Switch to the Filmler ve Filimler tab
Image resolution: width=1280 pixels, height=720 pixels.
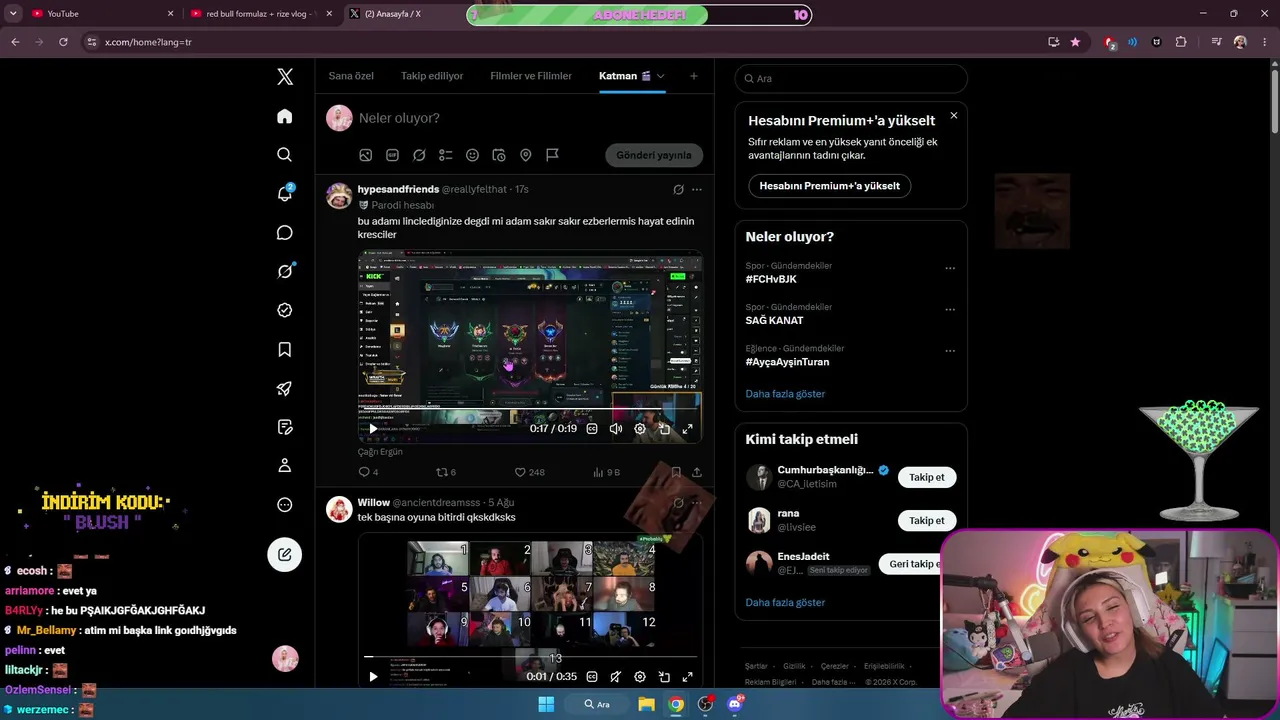(531, 76)
